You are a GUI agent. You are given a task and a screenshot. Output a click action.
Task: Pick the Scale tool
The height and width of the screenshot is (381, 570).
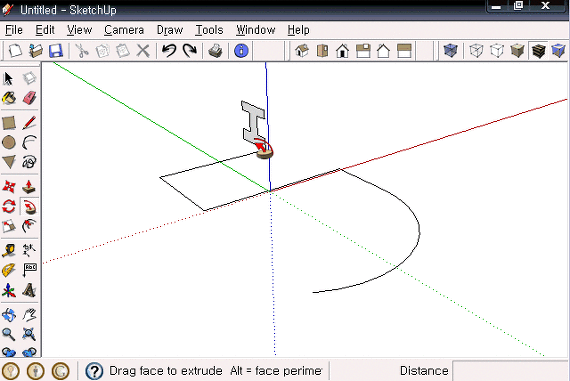coord(9,226)
